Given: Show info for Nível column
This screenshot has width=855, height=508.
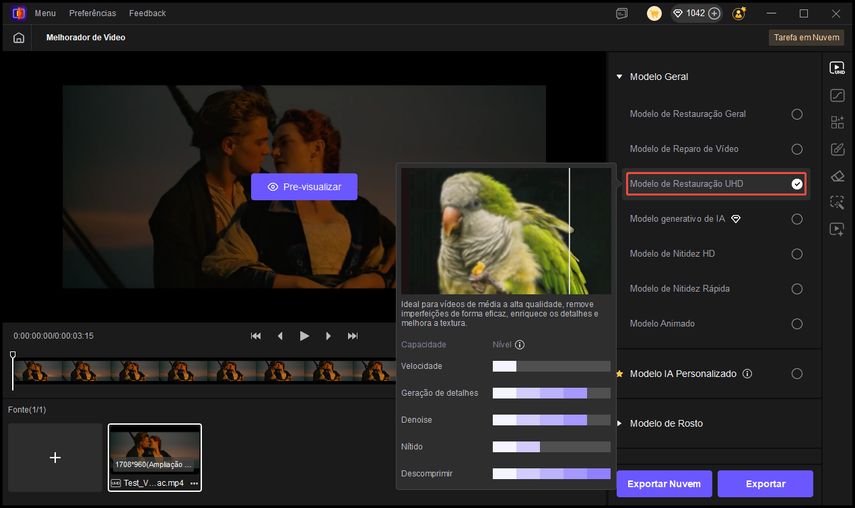Looking at the screenshot, I should point(520,344).
